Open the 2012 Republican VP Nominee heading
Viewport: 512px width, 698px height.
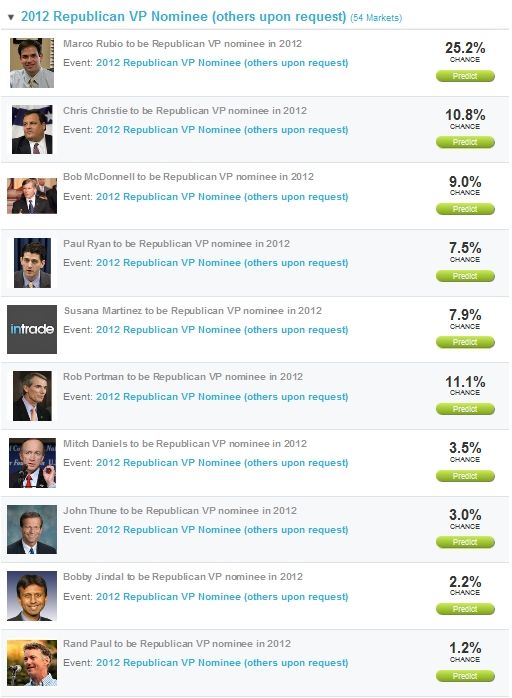pyautogui.click(x=183, y=16)
